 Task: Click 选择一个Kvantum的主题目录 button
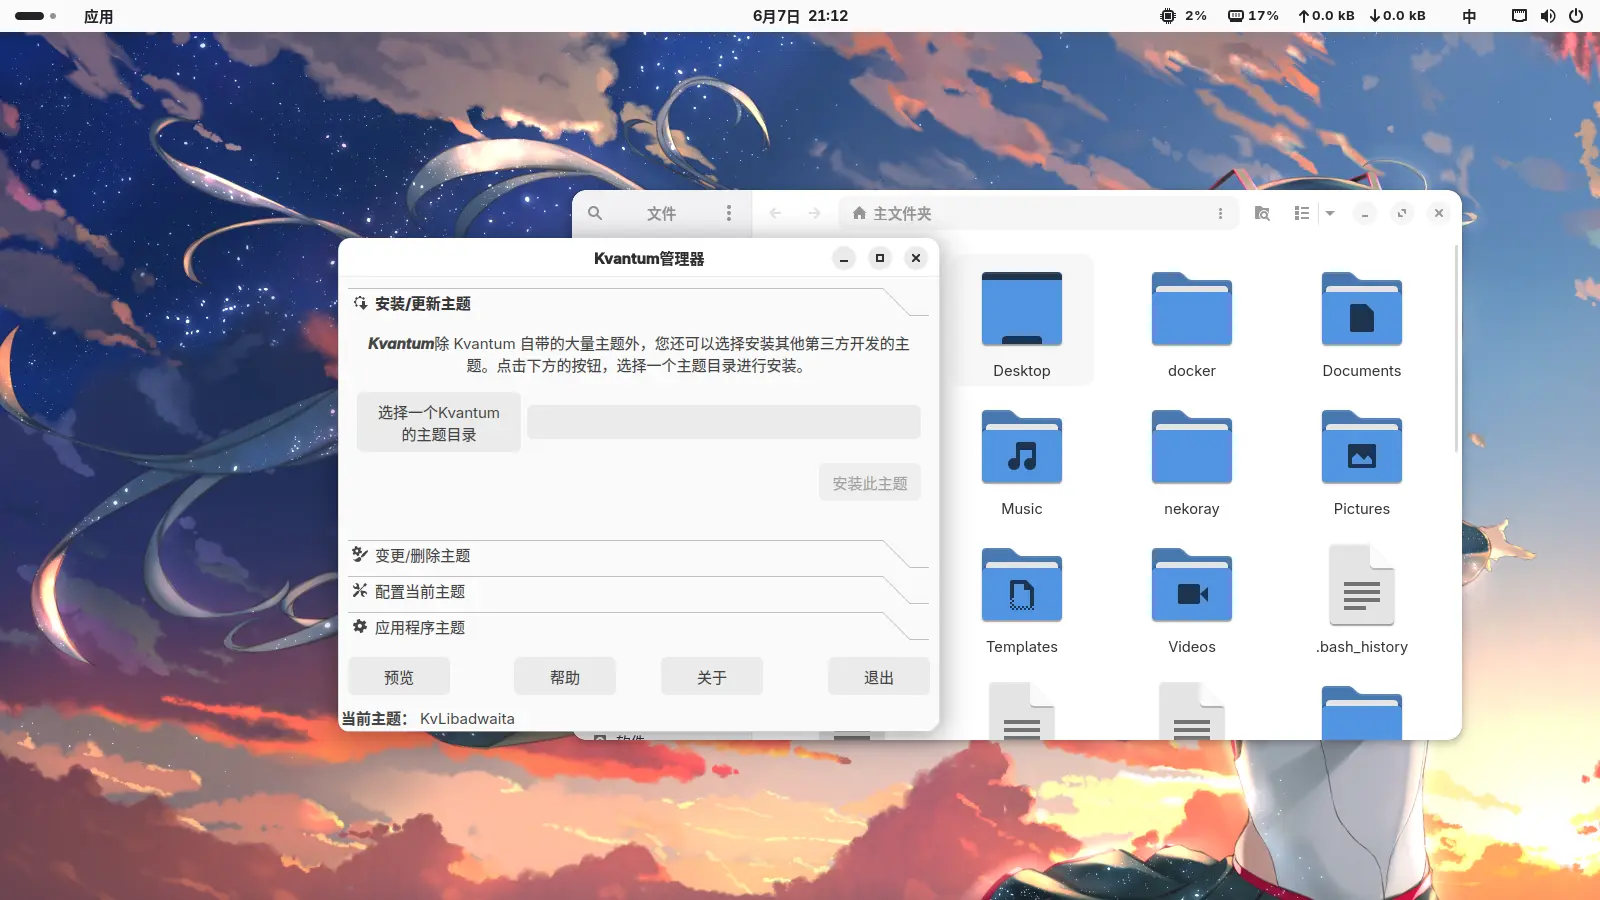439,422
